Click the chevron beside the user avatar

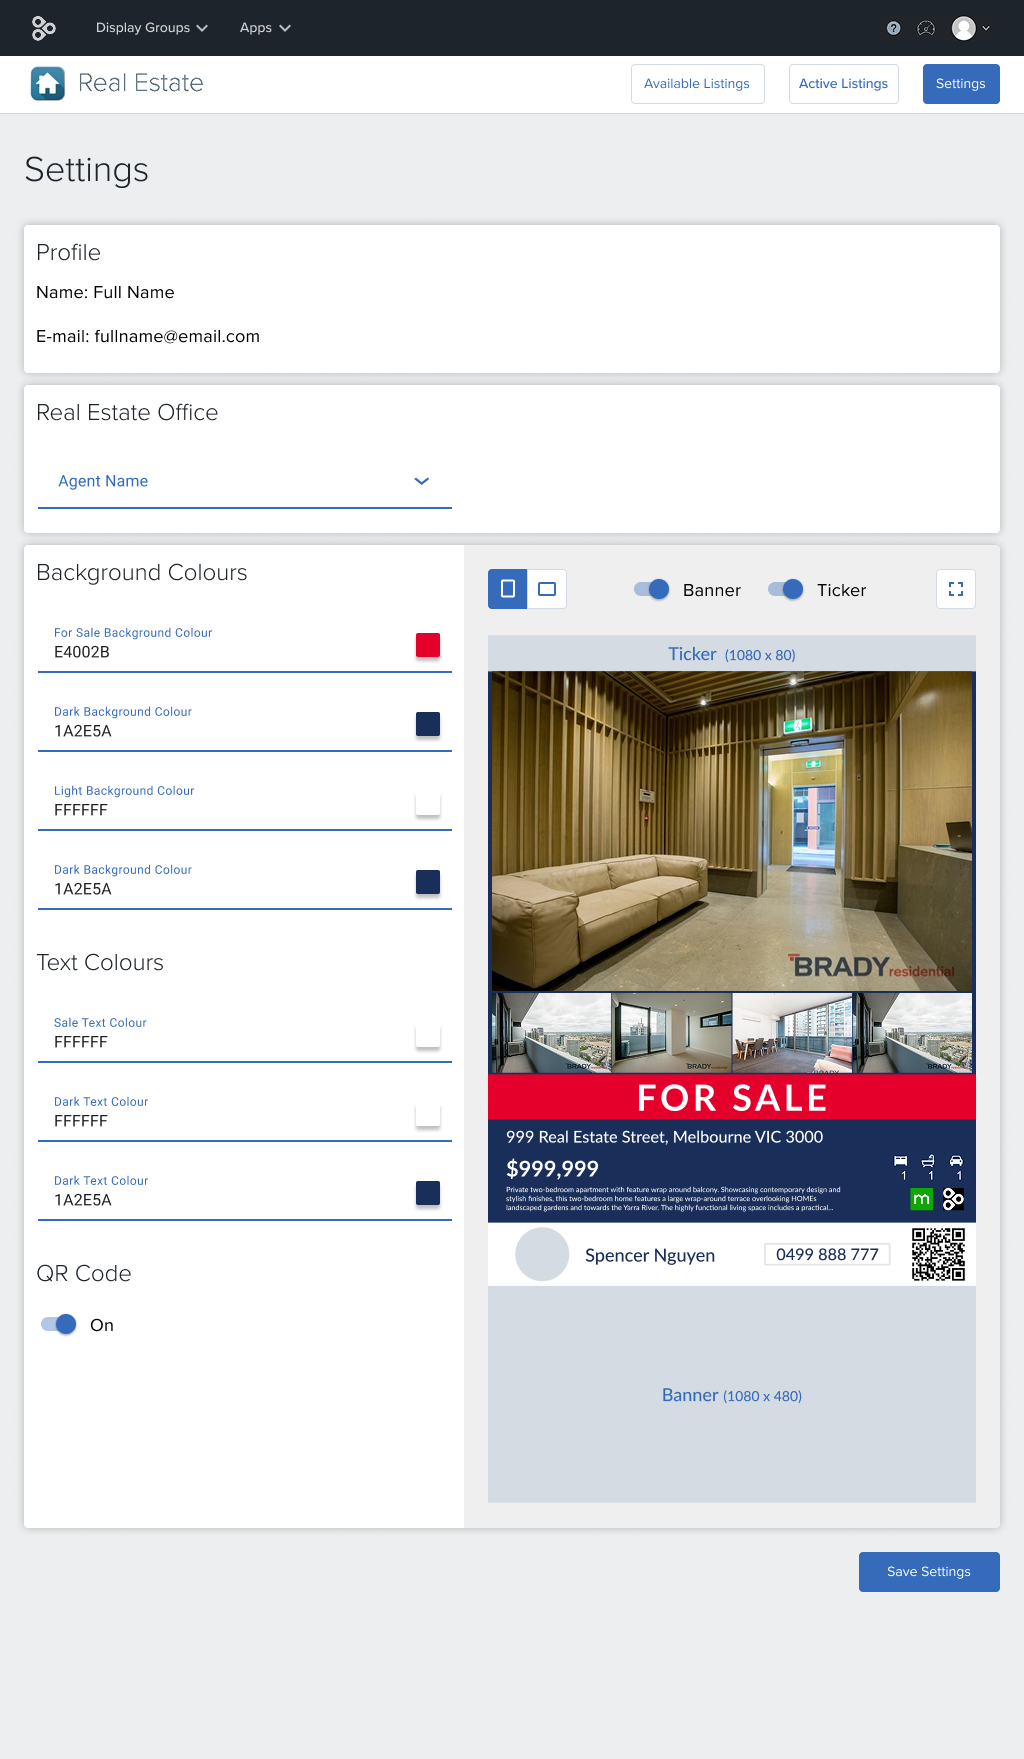(x=986, y=28)
